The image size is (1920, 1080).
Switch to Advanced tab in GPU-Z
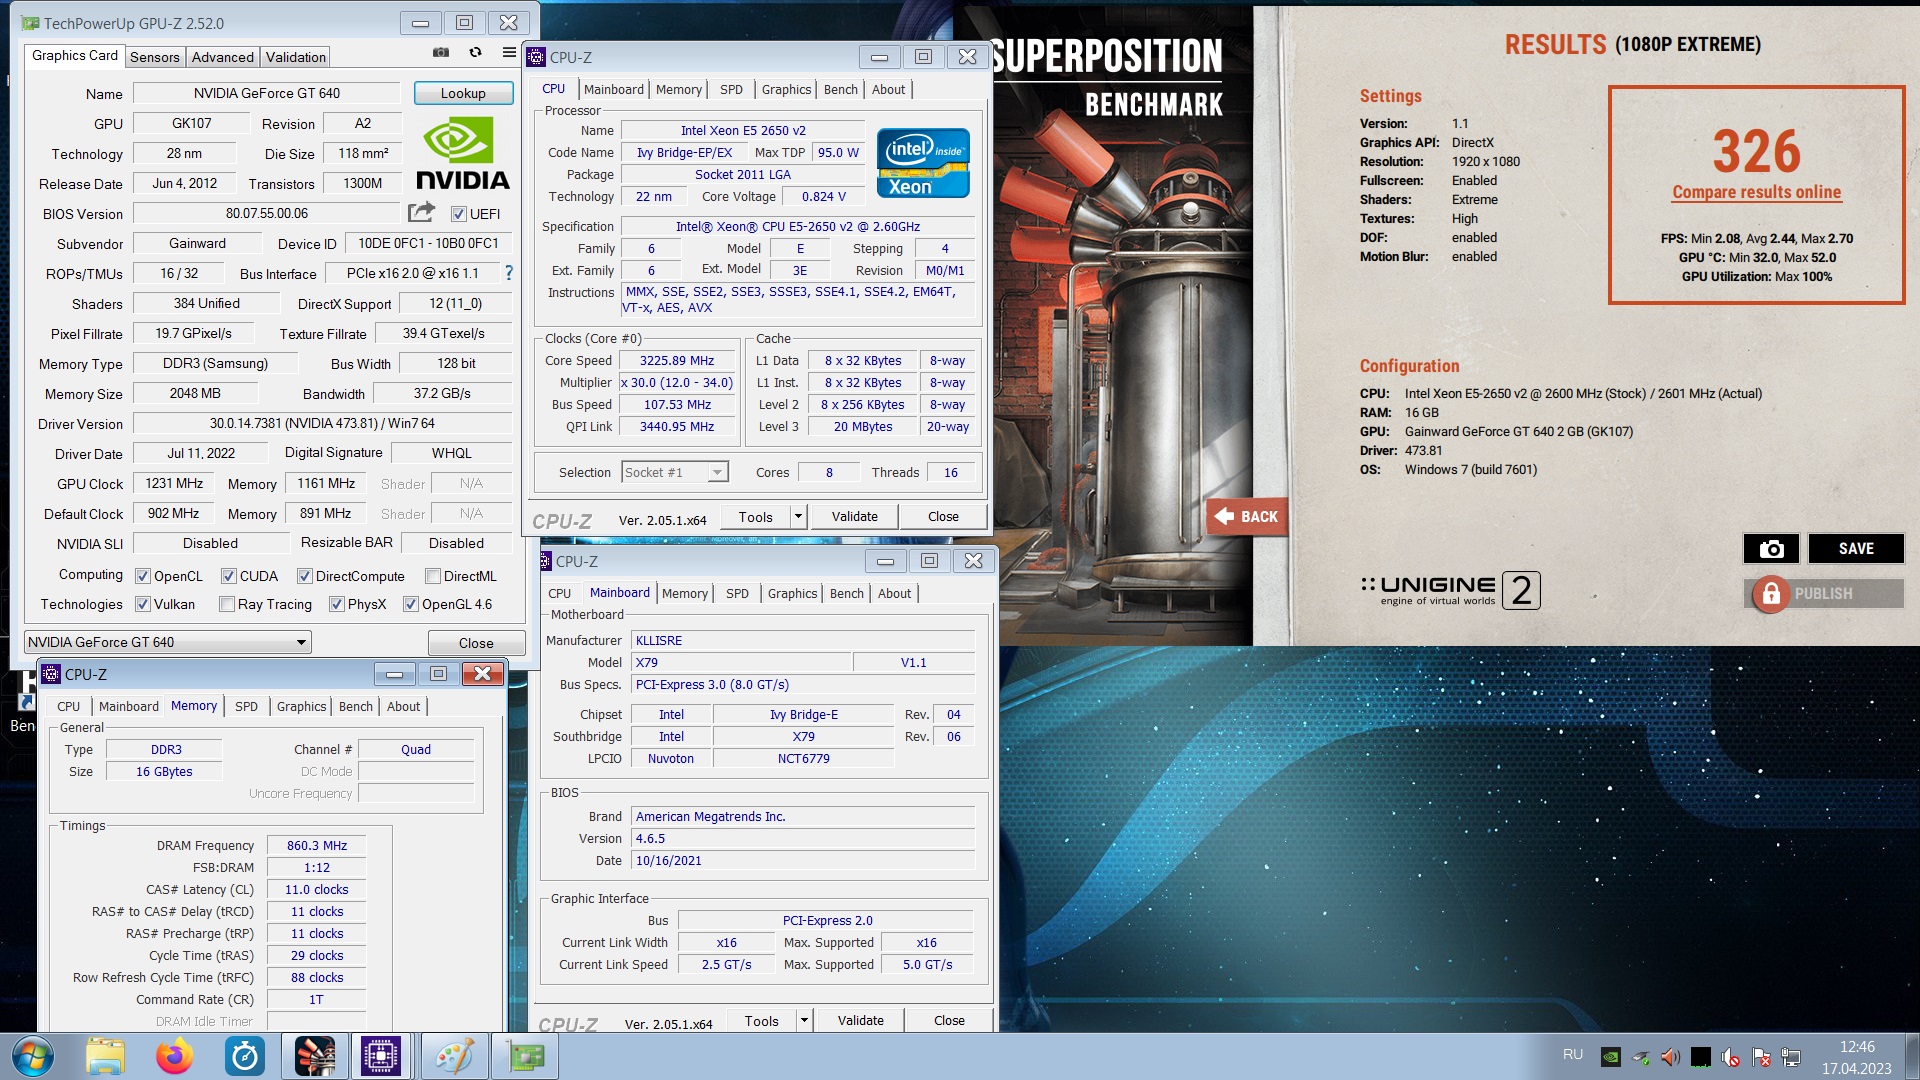223,57
